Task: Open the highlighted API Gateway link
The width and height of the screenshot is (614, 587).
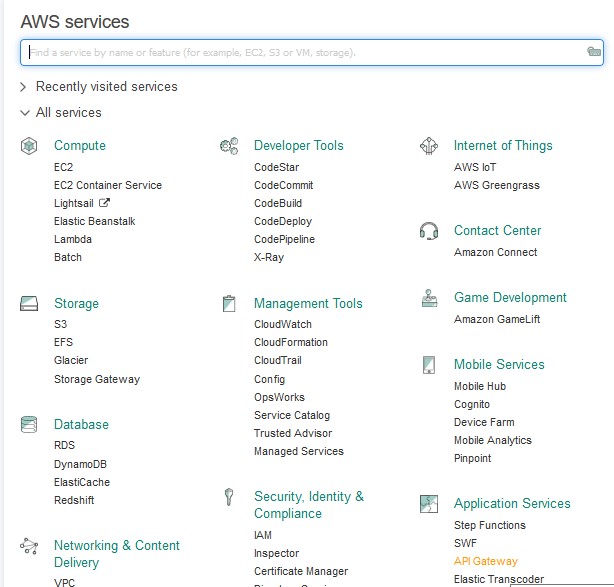Action: [x=486, y=561]
